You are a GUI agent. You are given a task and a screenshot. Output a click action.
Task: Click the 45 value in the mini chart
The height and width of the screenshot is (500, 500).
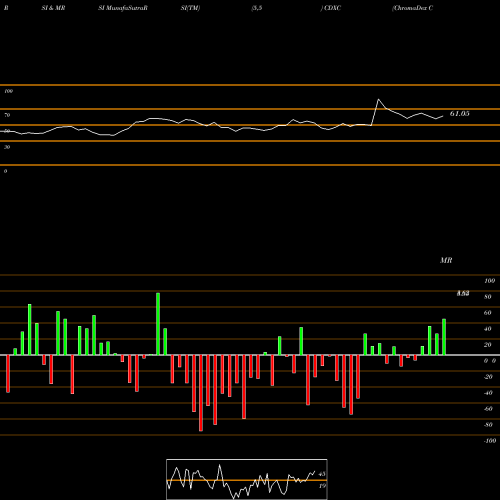pyautogui.click(x=322, y=474)
